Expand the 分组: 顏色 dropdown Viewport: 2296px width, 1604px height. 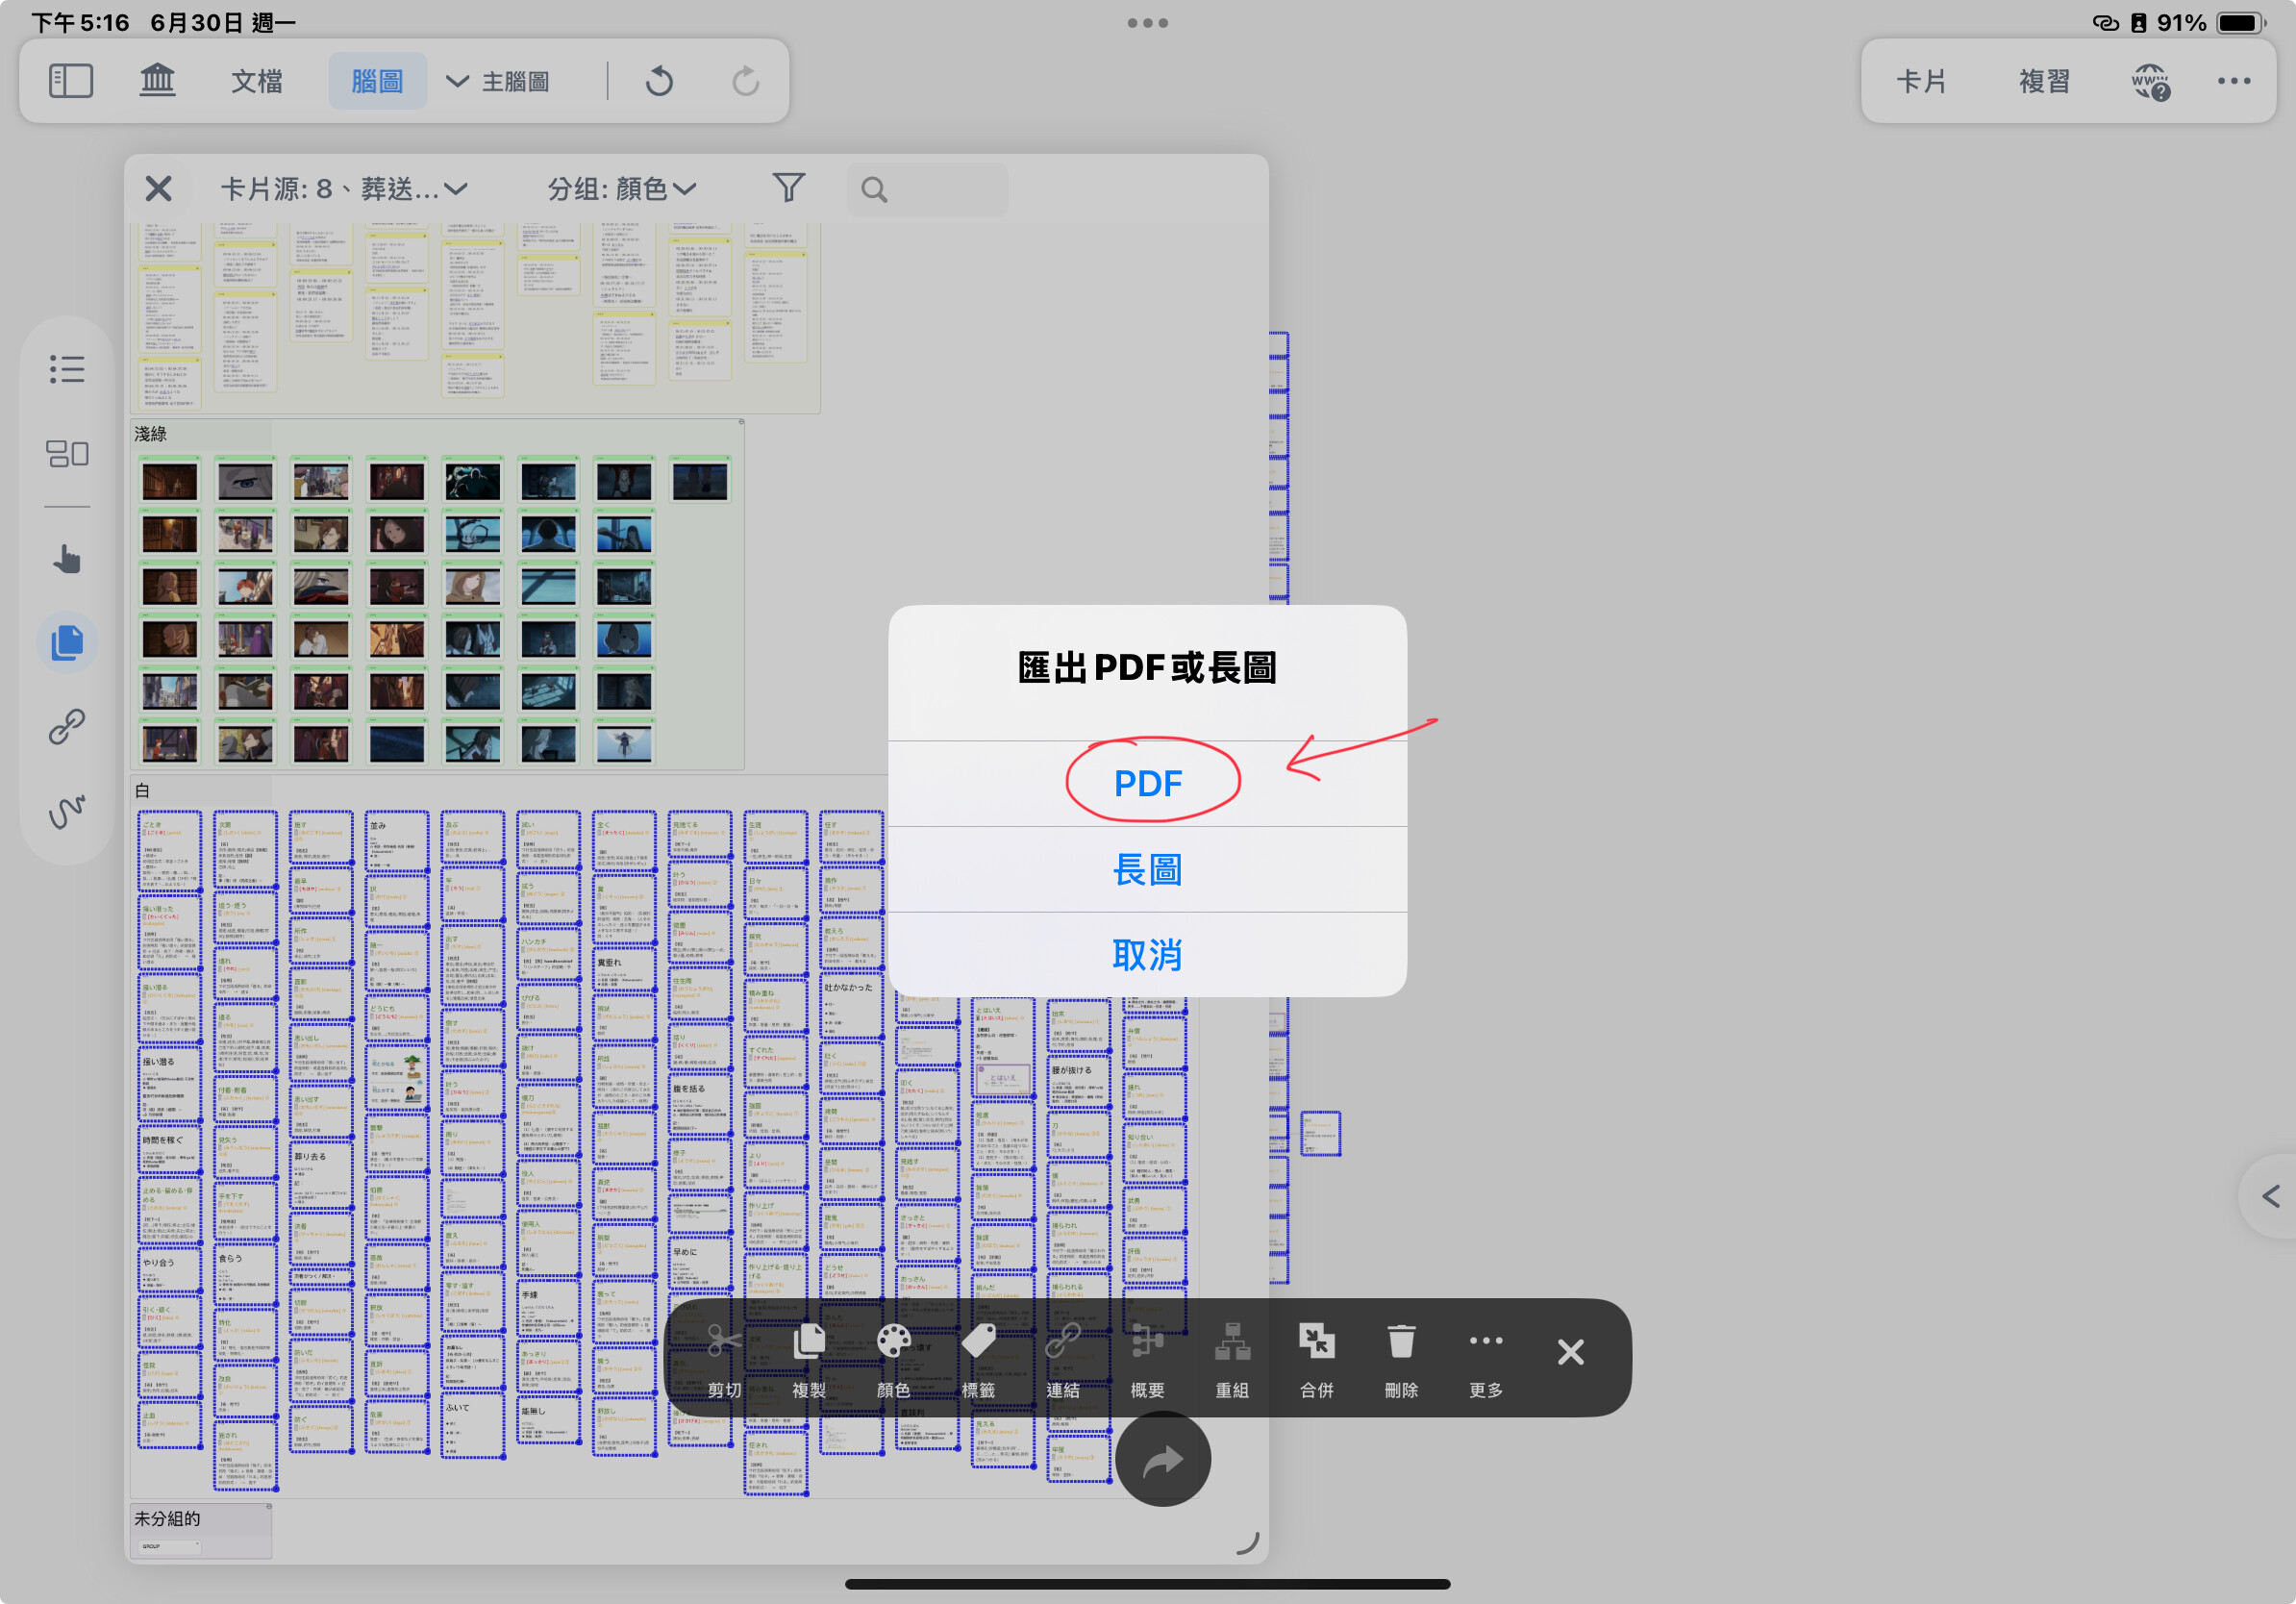[x=621, y=188]
